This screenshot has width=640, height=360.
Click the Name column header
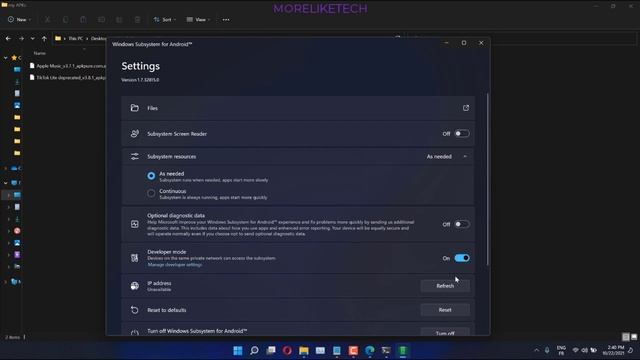click(40, 53)
